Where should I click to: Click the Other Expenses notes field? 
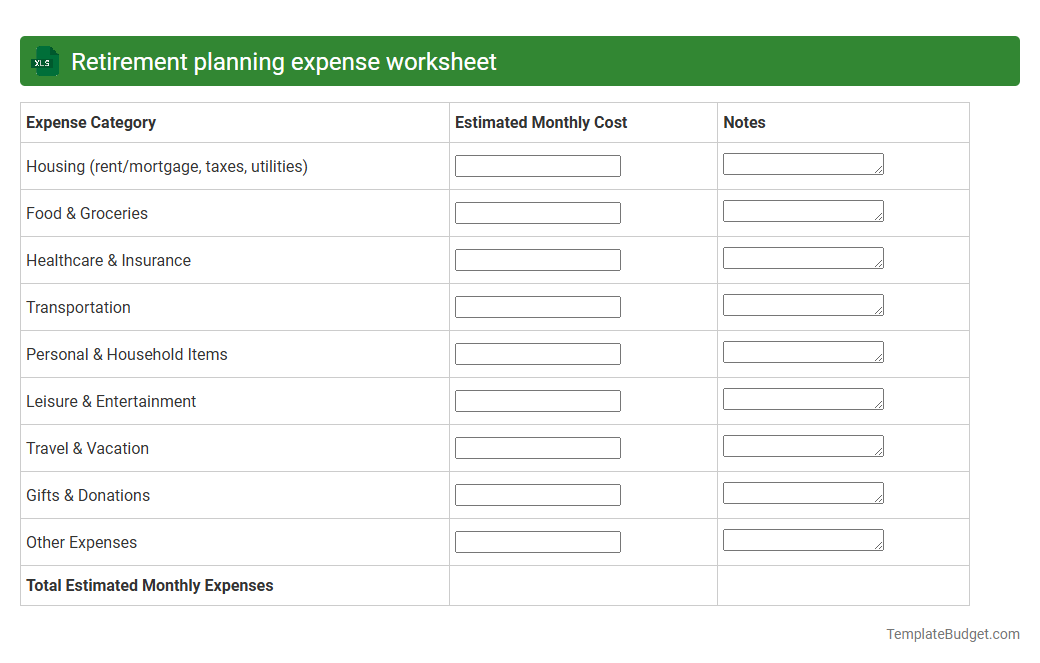tap(803, 539)
